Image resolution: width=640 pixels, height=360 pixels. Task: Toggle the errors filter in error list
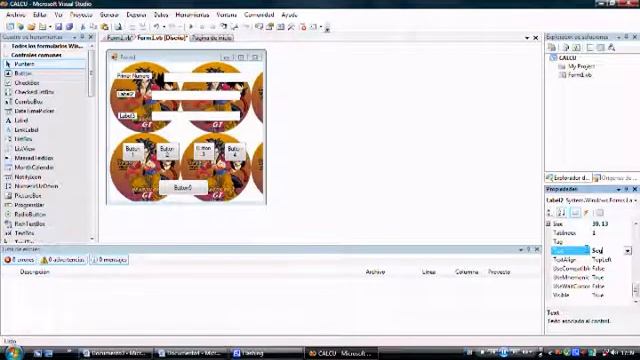(x=19, y=260)
